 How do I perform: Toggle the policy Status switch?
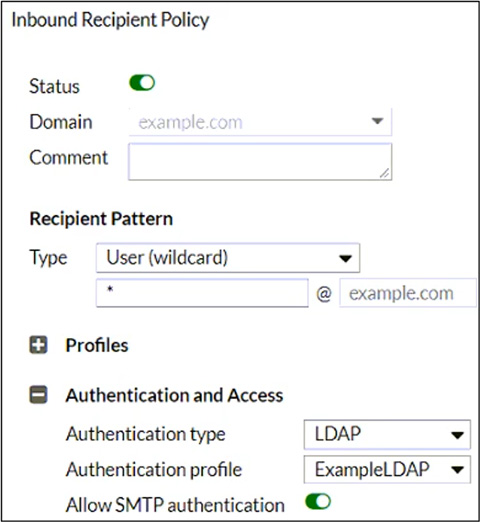click(142, 83)
